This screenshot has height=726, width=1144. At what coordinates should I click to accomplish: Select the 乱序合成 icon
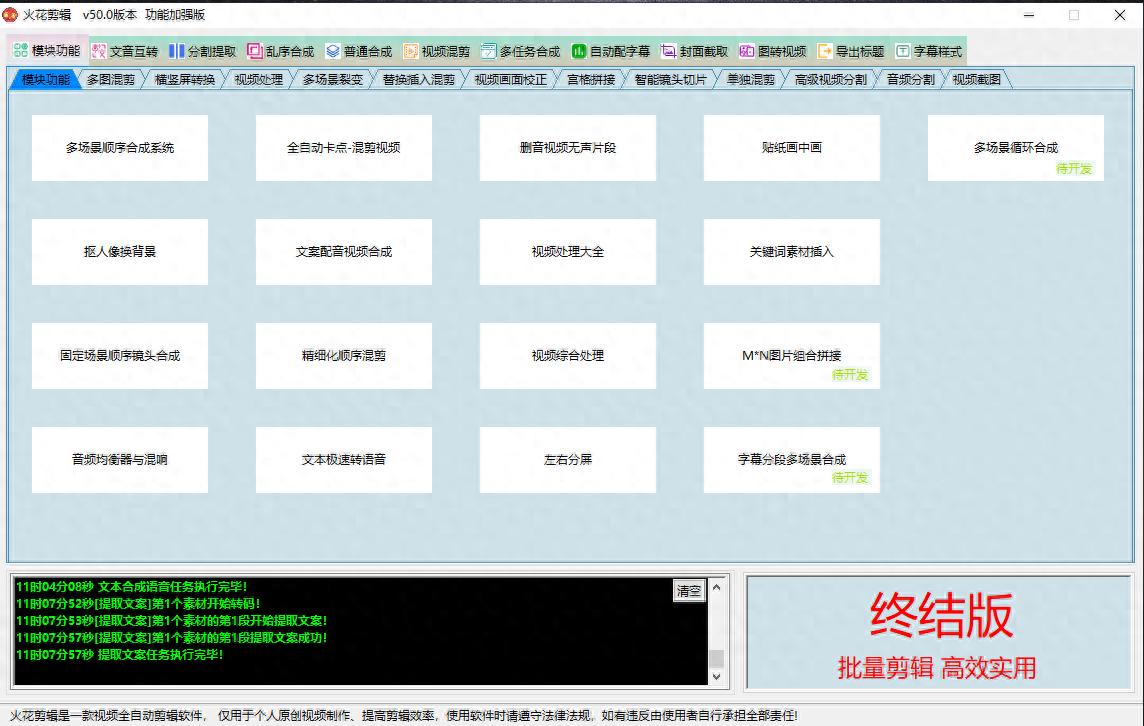(255, 51)
